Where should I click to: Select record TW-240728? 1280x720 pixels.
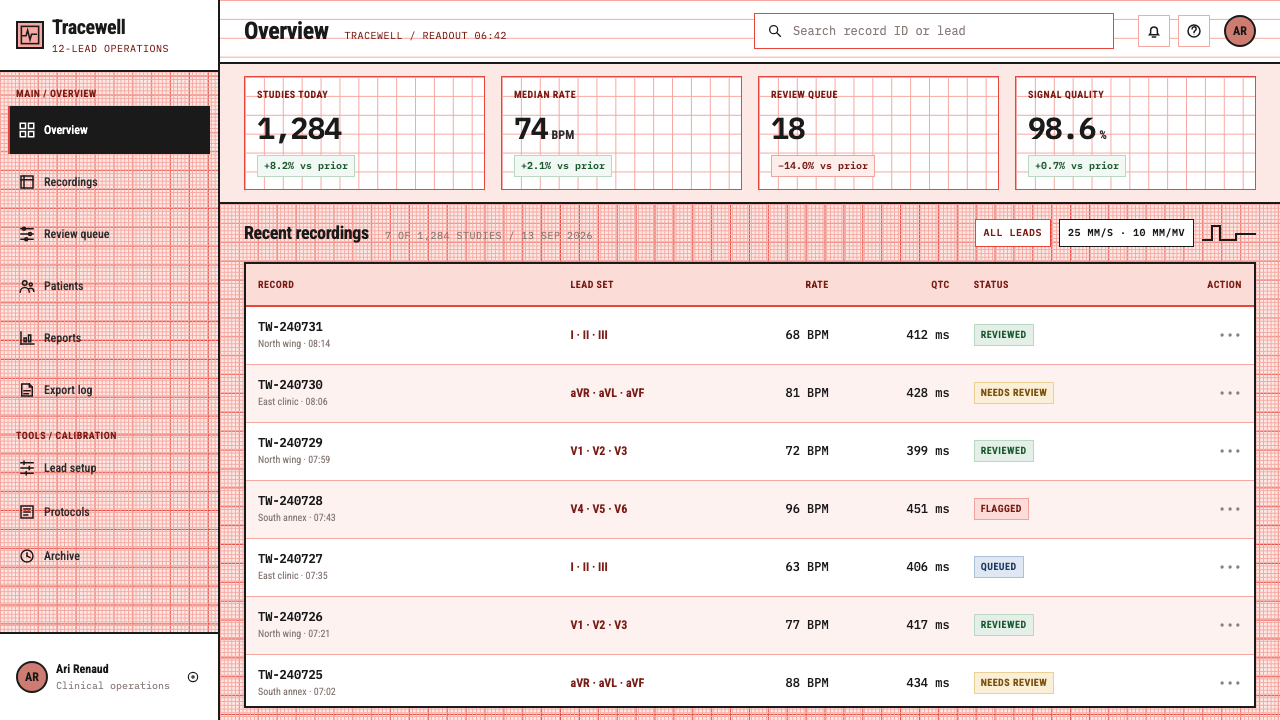[290, 501]
